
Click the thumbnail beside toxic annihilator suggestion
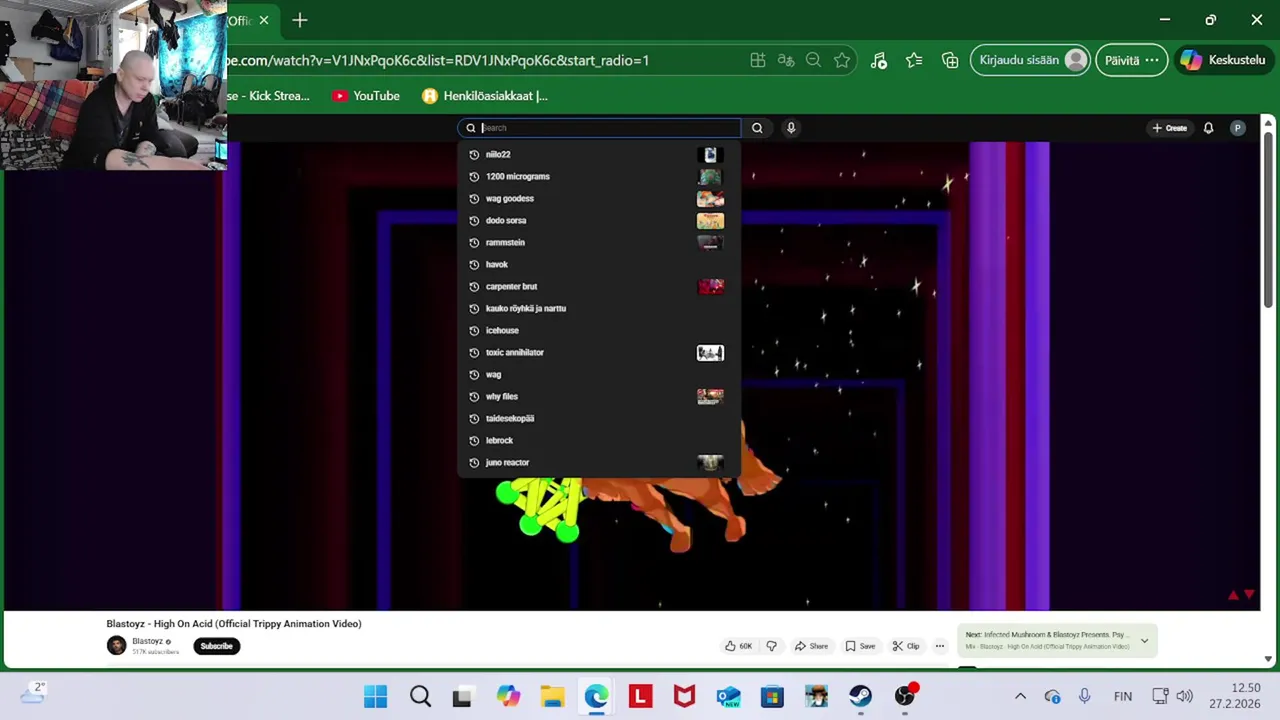710,353
